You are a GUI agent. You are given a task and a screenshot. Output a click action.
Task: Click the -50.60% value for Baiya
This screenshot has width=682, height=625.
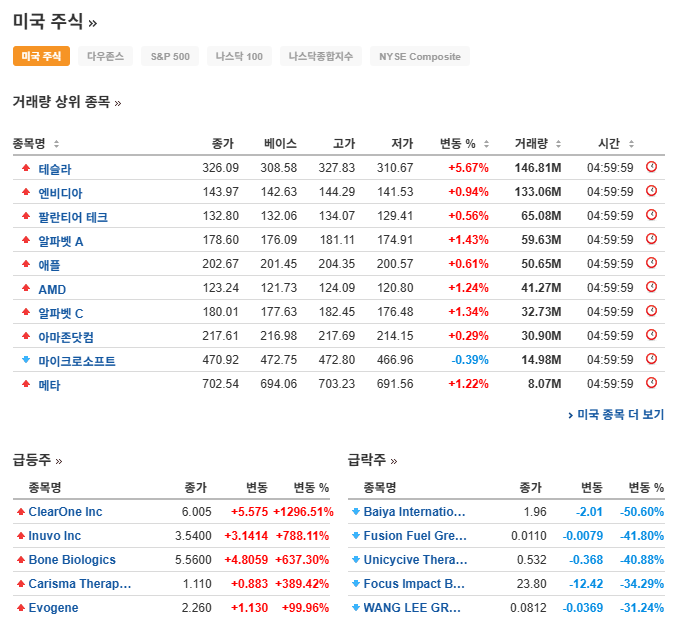642,511
